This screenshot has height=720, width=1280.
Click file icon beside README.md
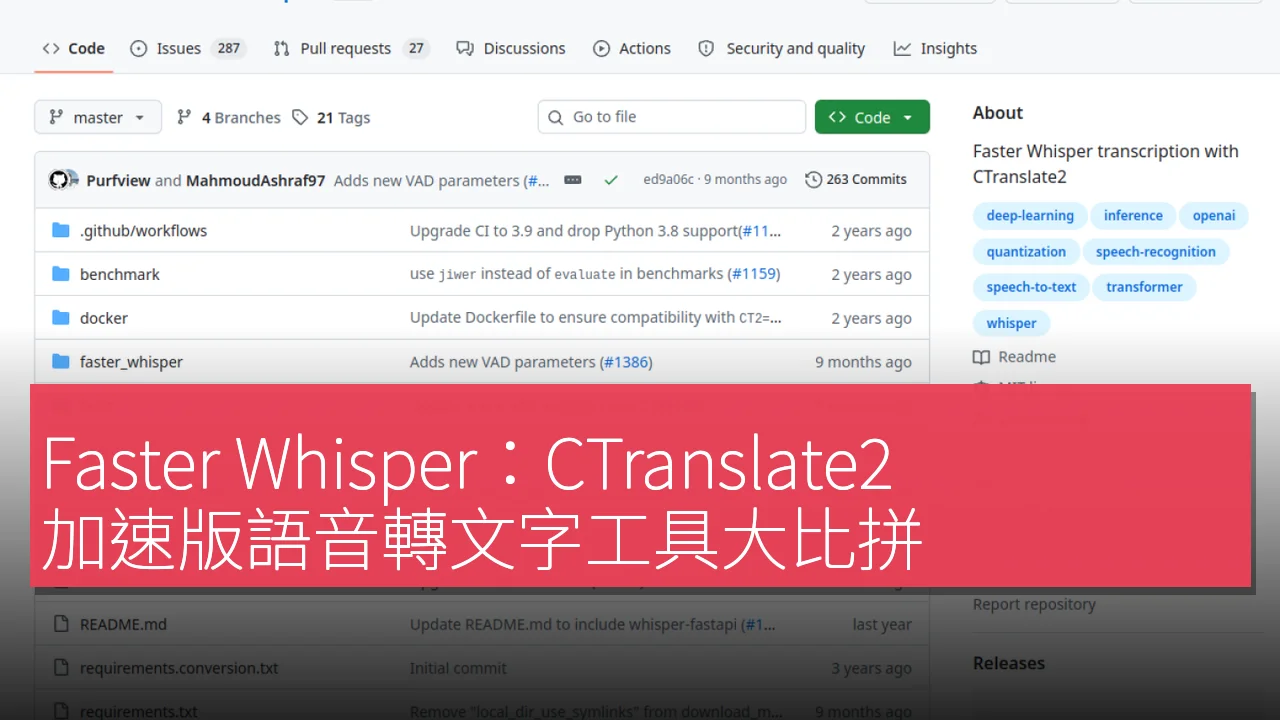[60, 624]
